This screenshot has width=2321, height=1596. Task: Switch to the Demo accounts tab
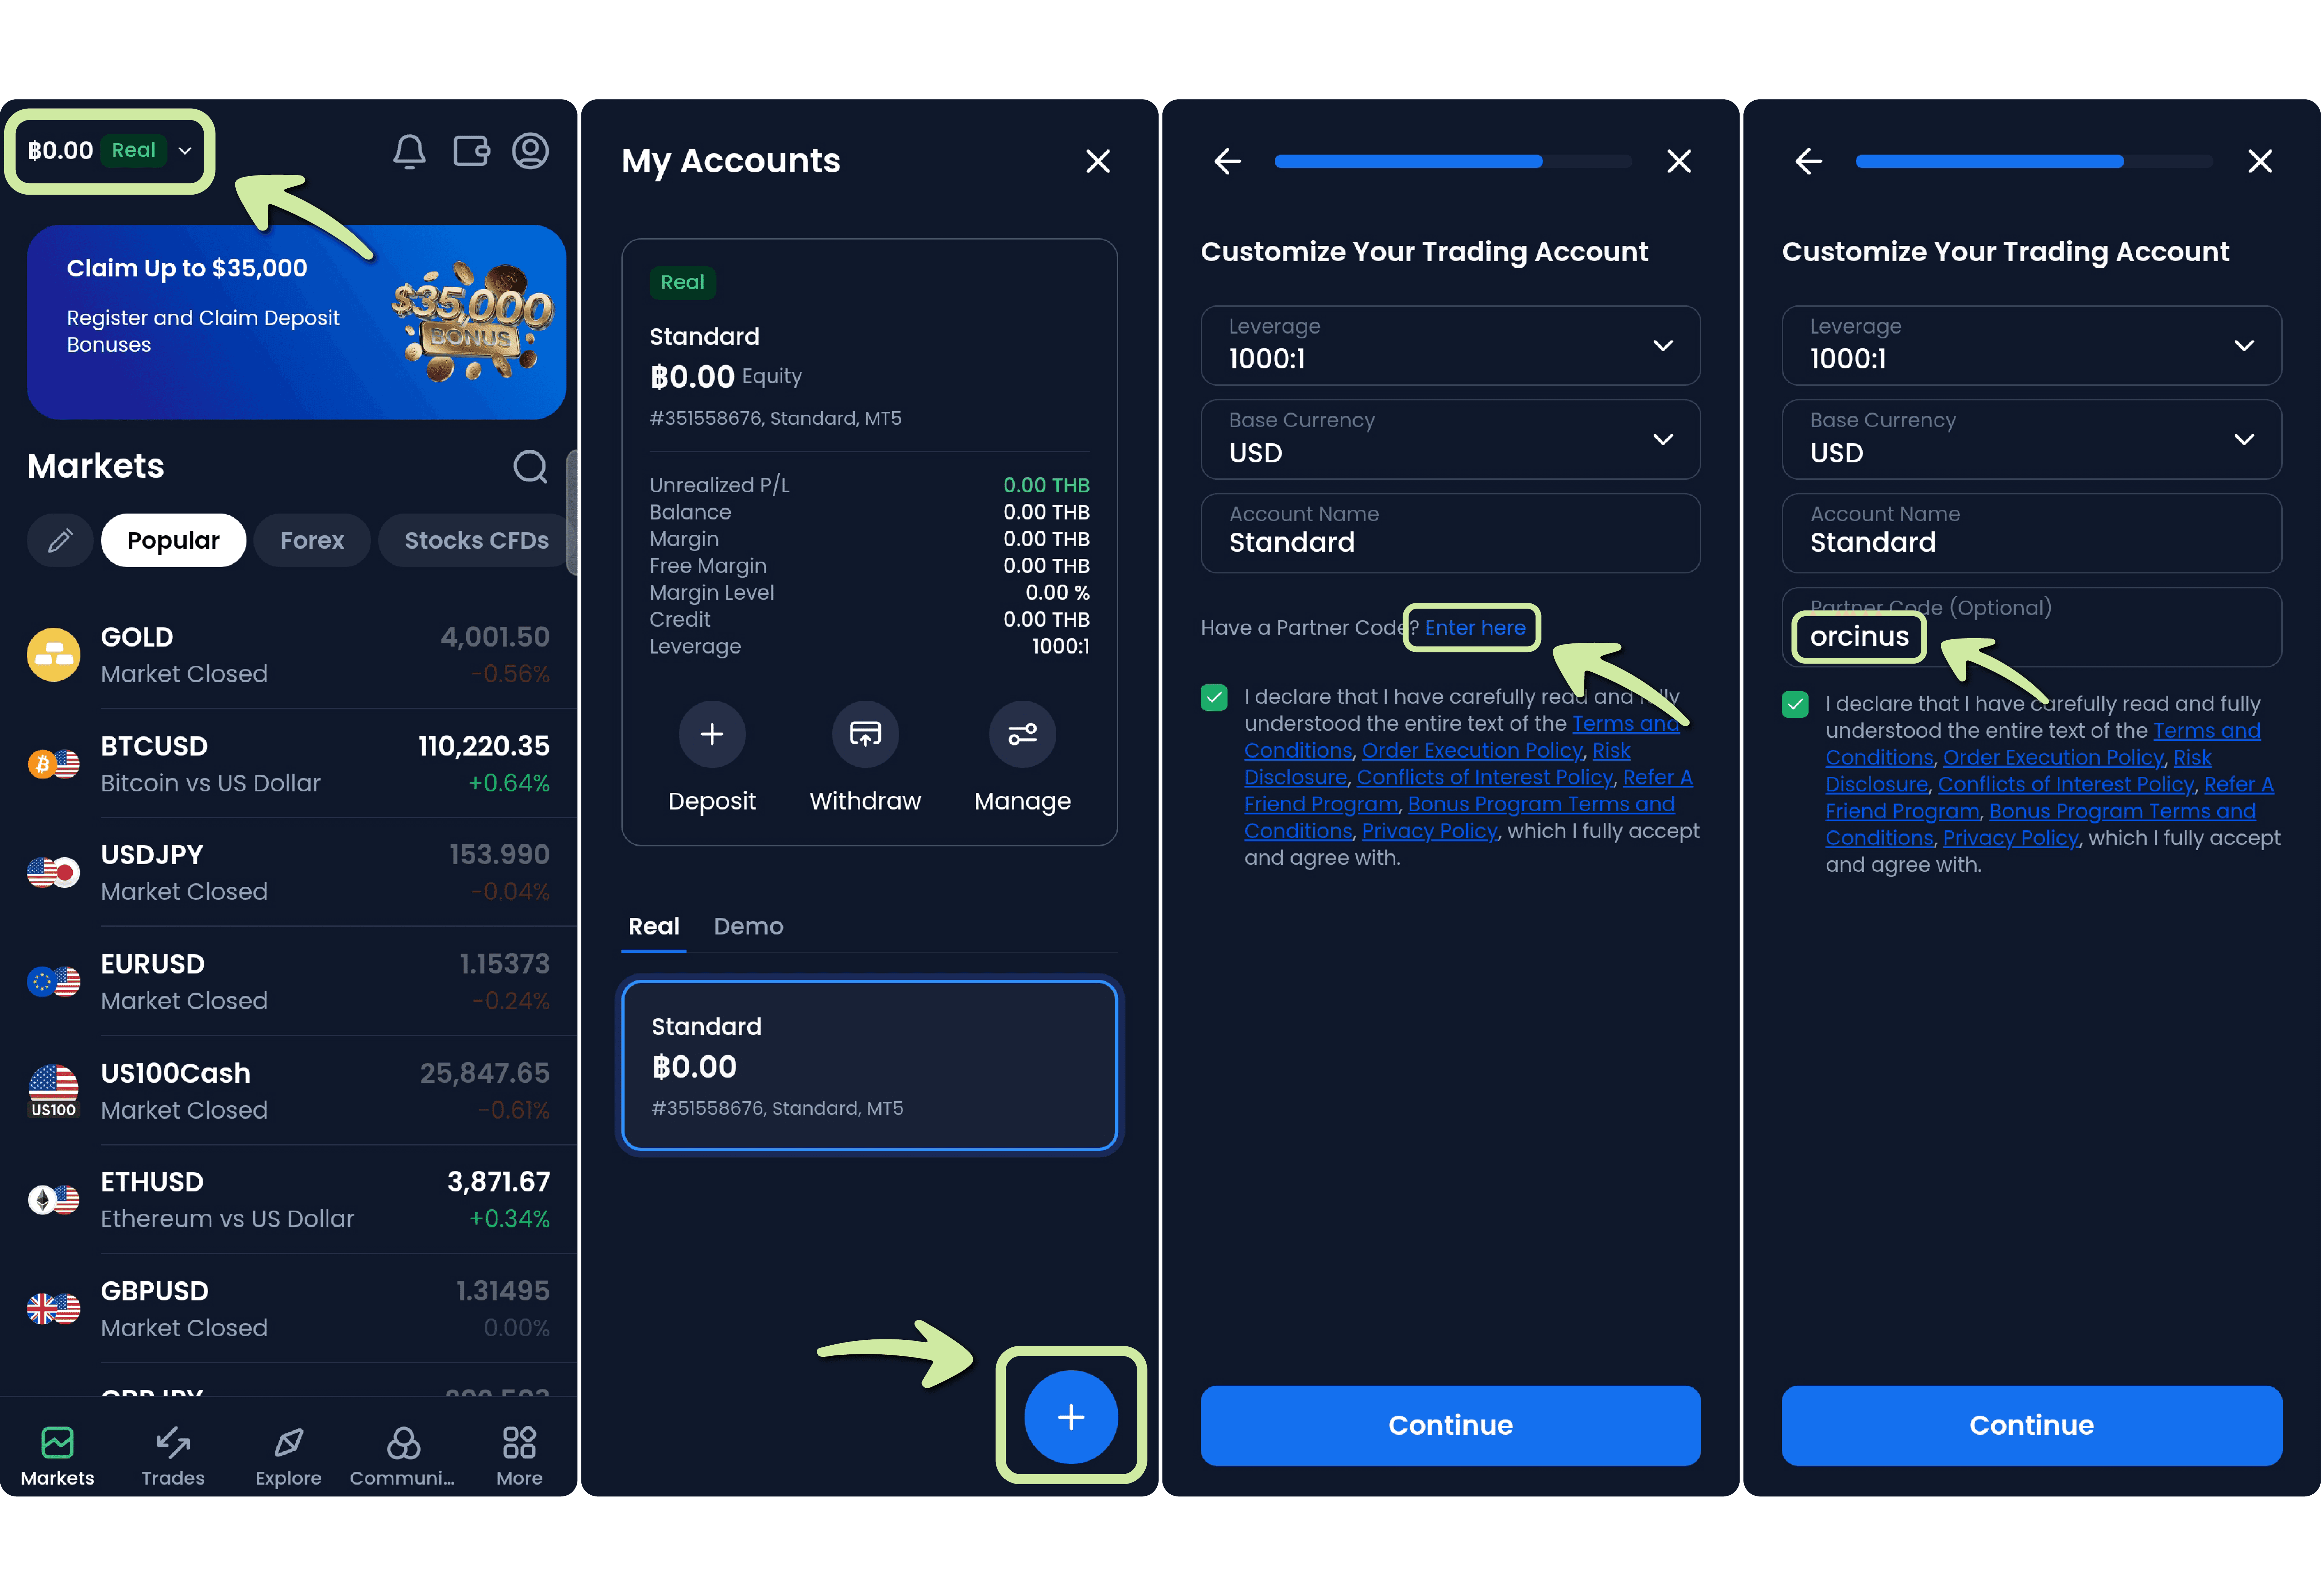[748, 927]
